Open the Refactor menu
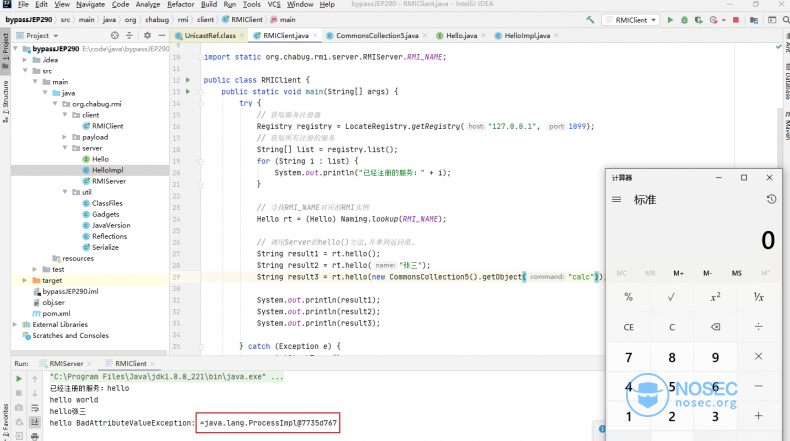This screenshot has width=790, height=441. [x=180, y=5]
